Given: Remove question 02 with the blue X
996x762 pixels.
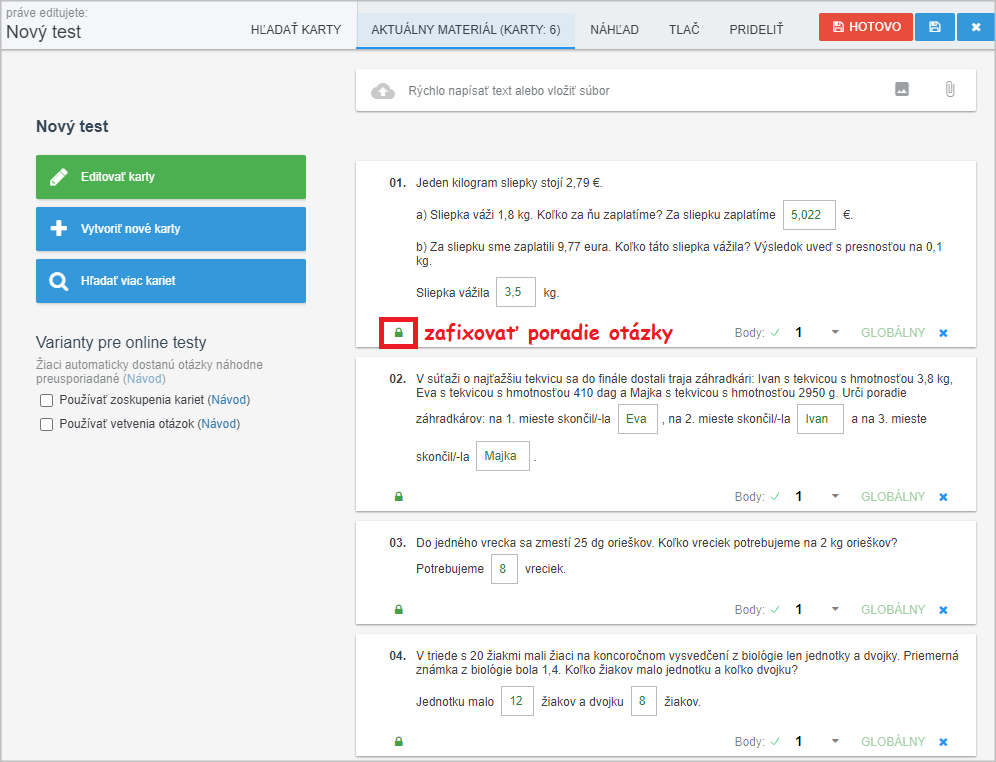Looking at the screenshot, I should coord(943,497).
